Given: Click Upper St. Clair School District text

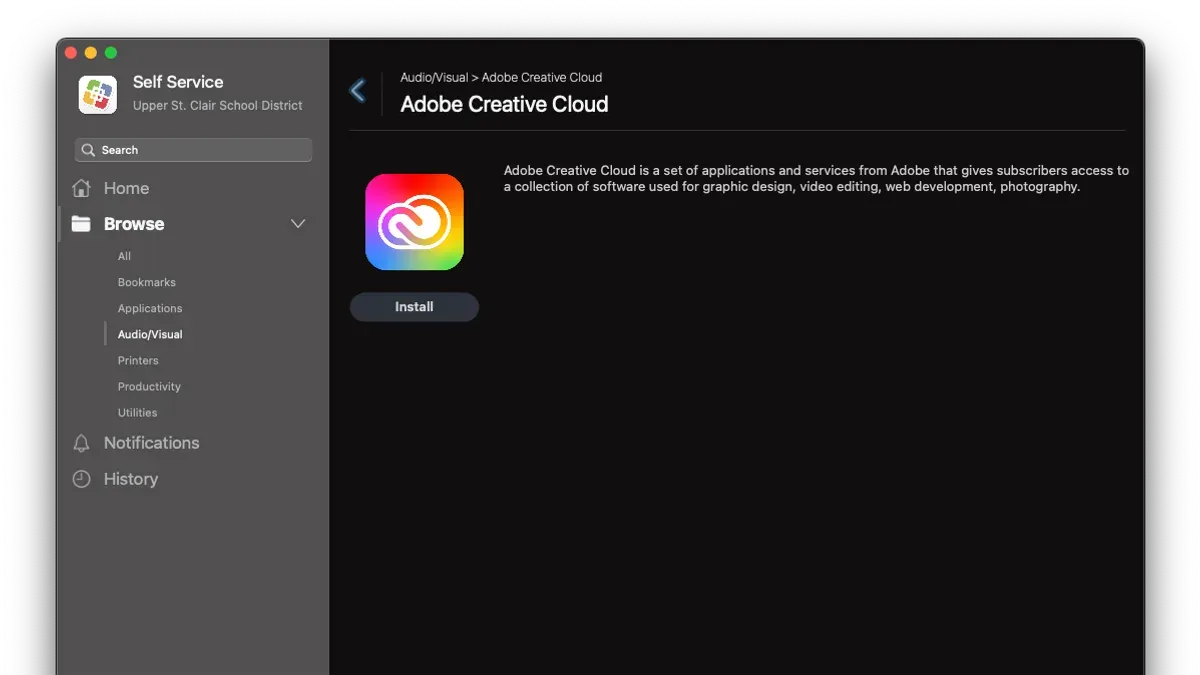Looking at the screenshot, I should (x=218, y=105).
